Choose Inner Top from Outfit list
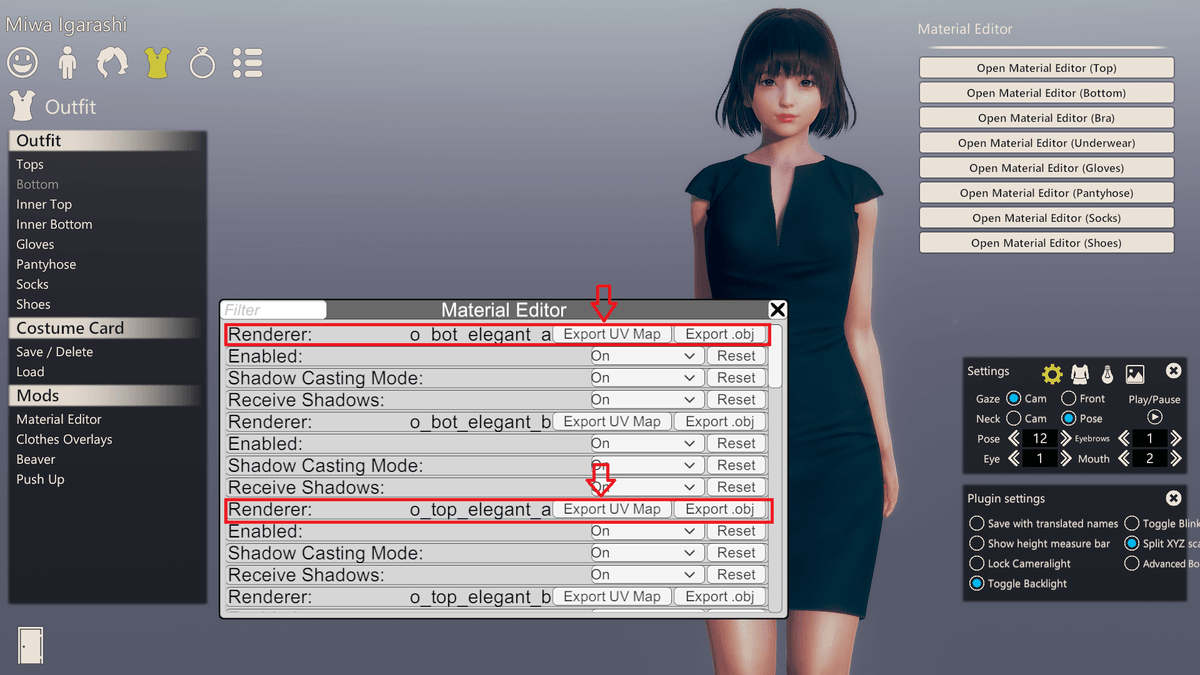Screen dimensions: 1200x675 [44, 204]
